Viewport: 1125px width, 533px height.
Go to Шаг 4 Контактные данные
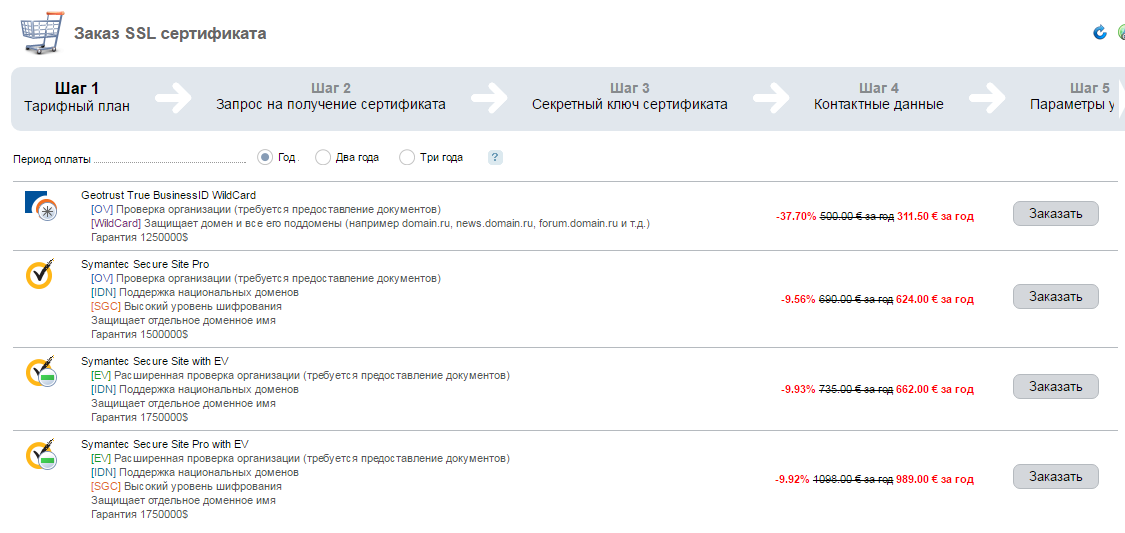(x=878, y=97)
